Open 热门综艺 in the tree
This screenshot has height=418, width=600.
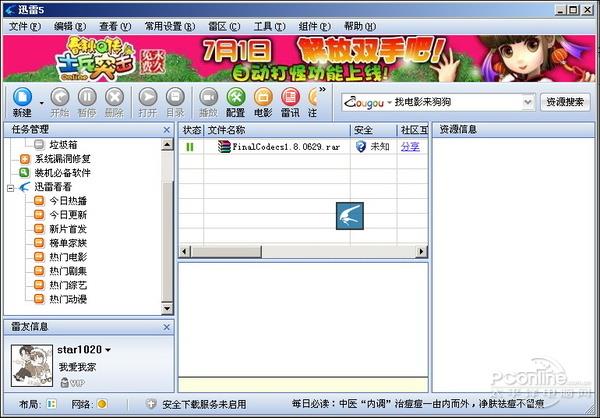(68, 285)
